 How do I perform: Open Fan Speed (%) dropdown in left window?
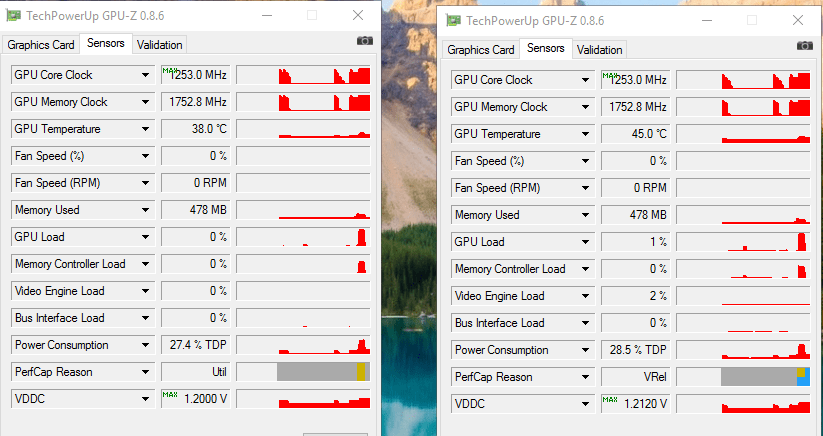tap(145, 156)
